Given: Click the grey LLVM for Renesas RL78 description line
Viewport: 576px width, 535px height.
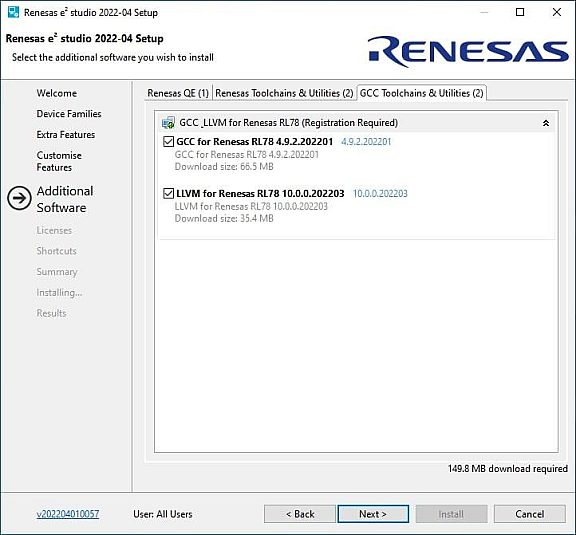Looking at the screenshot, I should 251,207.
